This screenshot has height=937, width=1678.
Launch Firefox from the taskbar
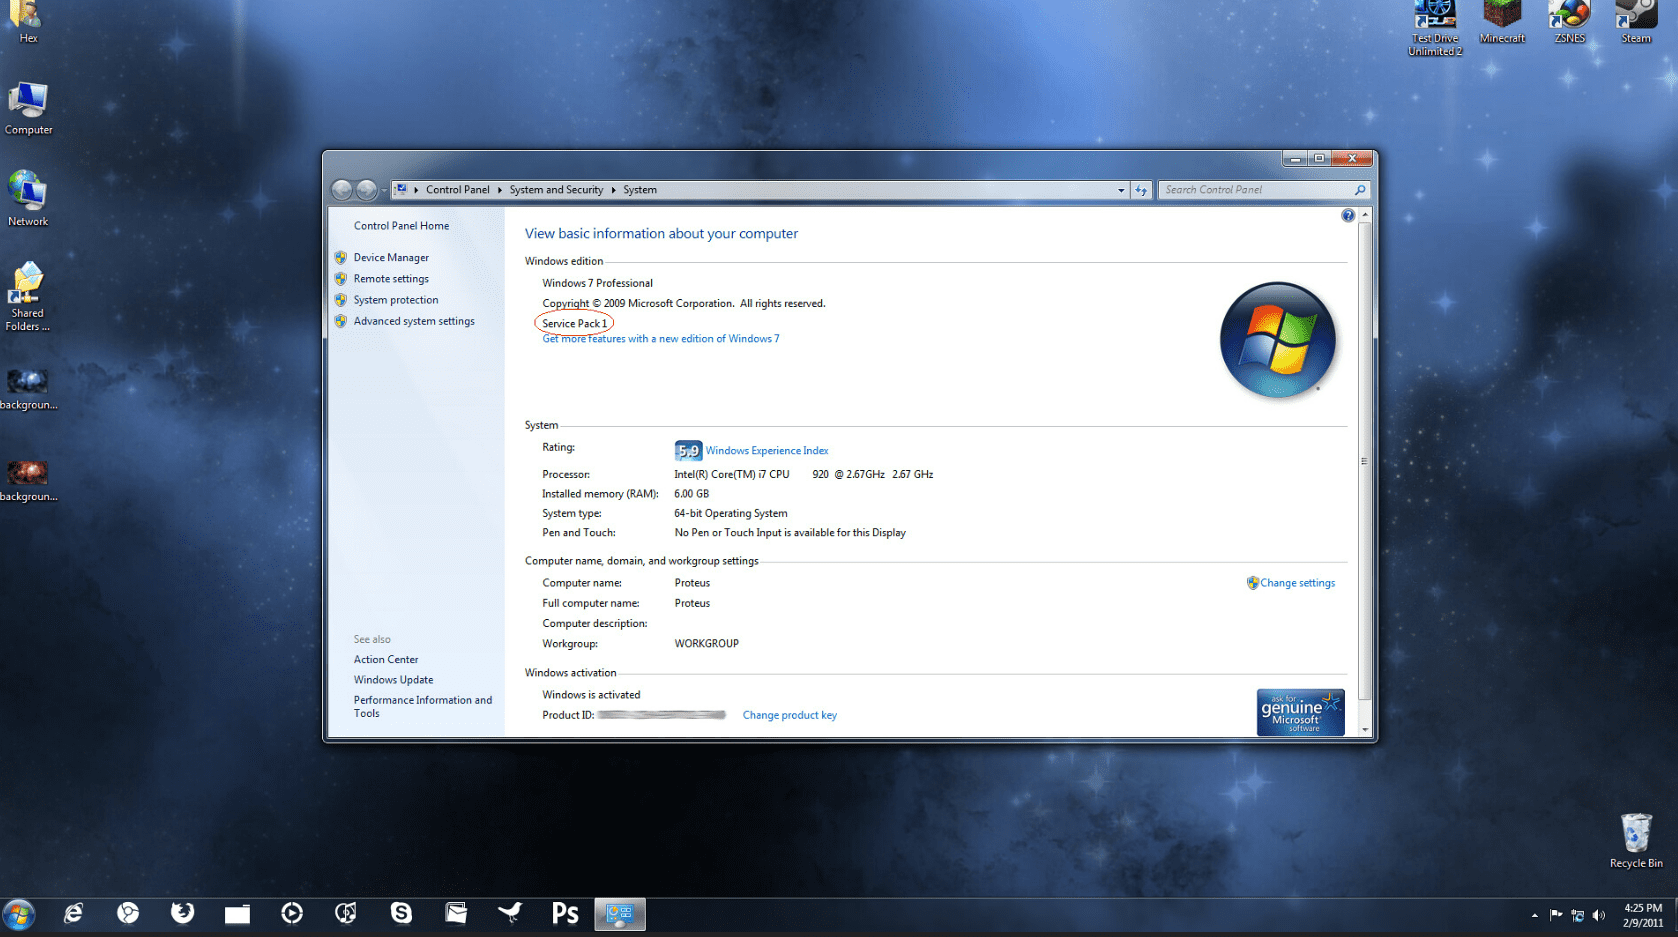pyautogui.click(x=182, y=913)
